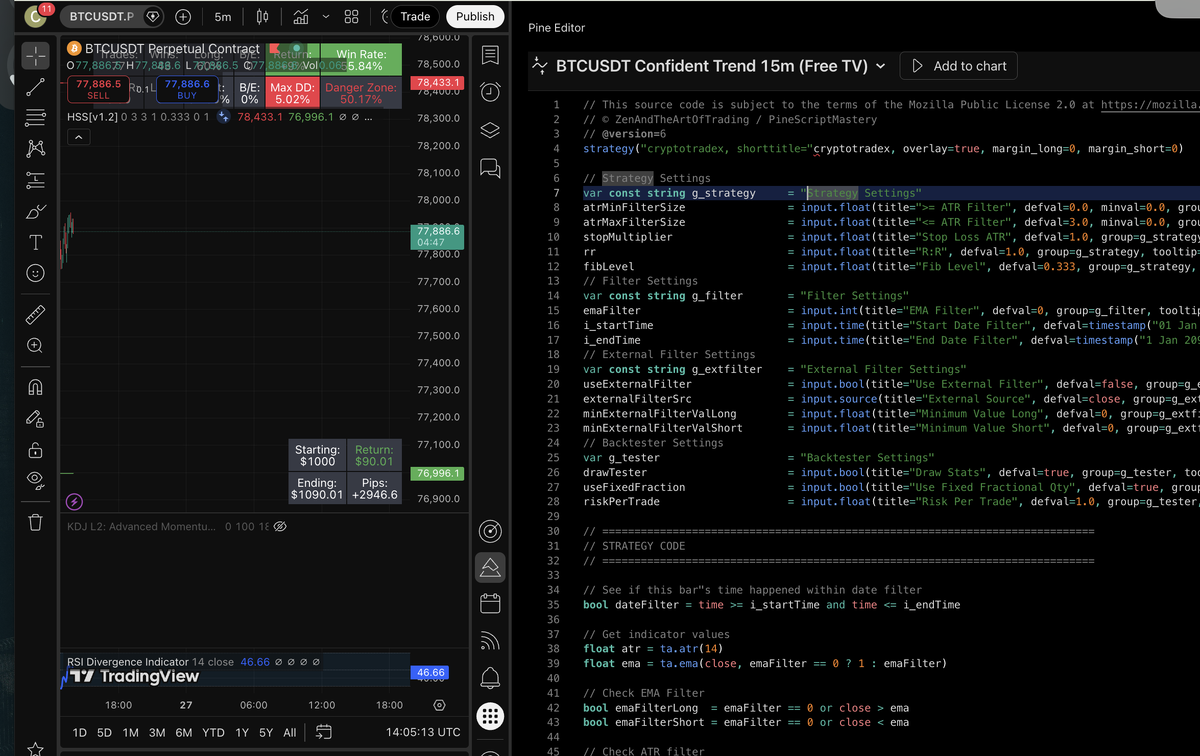
Task: Toggle stay in drawing mode
Action: pos(35,418)
